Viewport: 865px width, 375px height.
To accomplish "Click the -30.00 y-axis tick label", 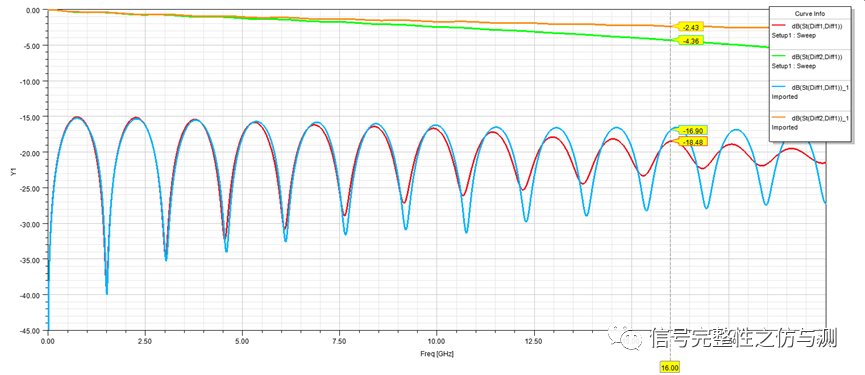I will 30,224.
